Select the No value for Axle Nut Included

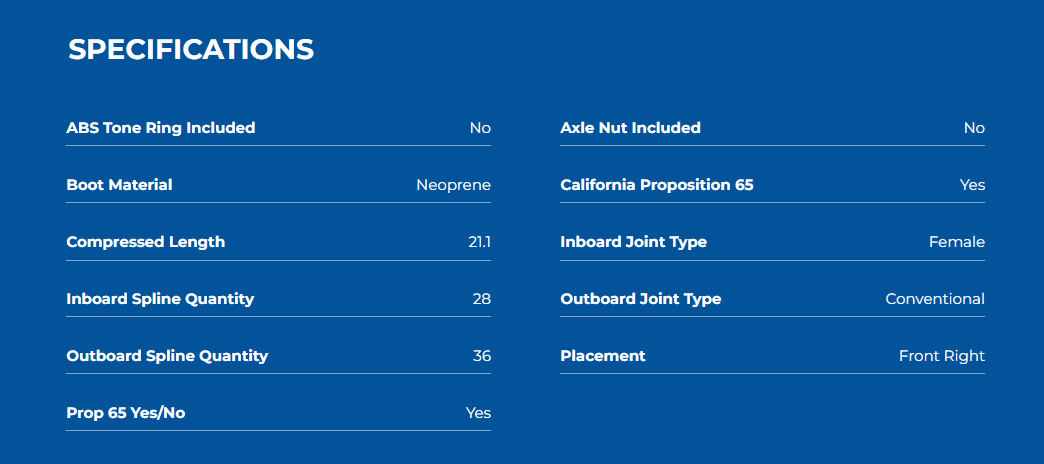click(x=974, y=128)
